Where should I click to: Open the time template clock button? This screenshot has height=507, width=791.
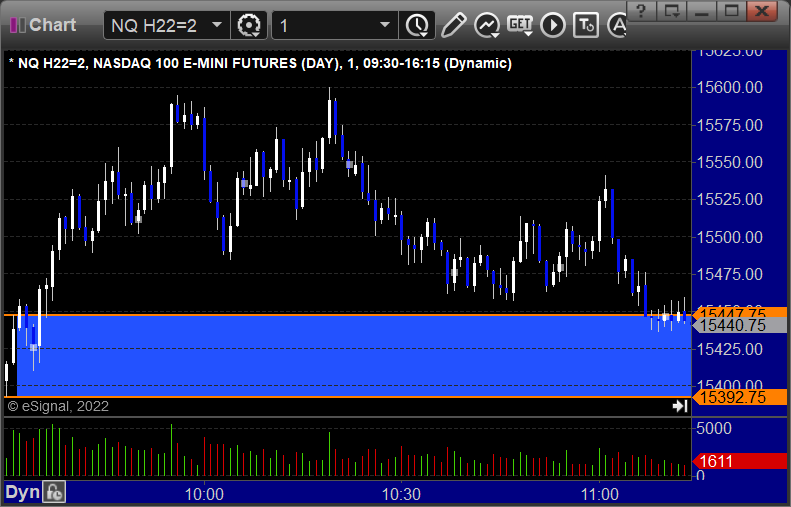[417, 25]
